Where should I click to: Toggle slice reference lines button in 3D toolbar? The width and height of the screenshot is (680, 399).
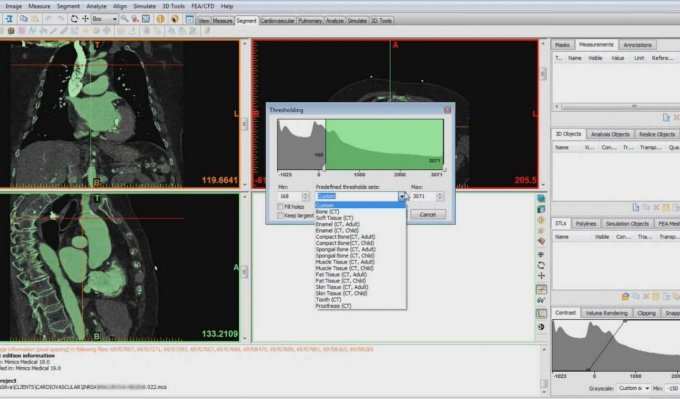point(541,289)
